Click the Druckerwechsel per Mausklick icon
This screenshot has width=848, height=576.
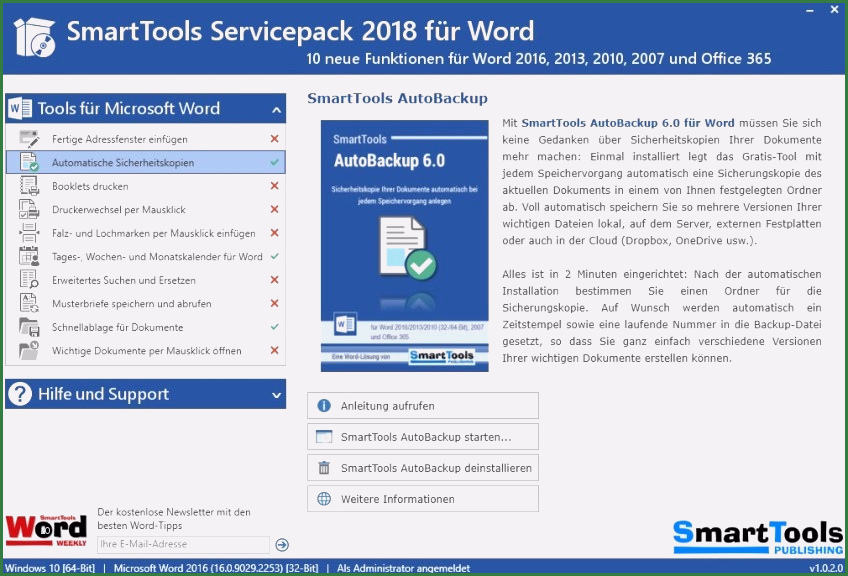[x=29, y=209]
